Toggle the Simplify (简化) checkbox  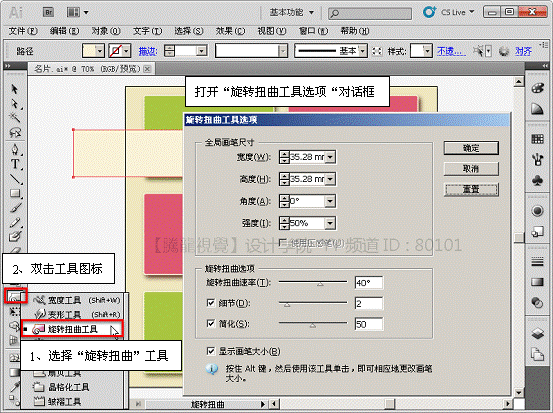point(211,323)
